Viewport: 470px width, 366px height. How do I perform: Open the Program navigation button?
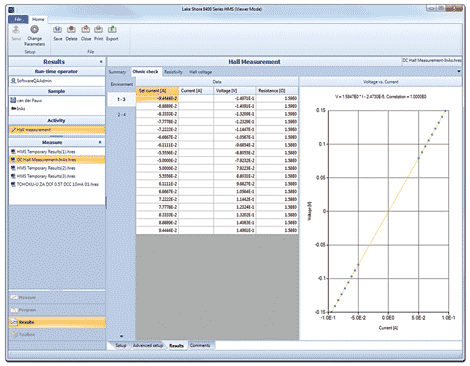(57, 310)
